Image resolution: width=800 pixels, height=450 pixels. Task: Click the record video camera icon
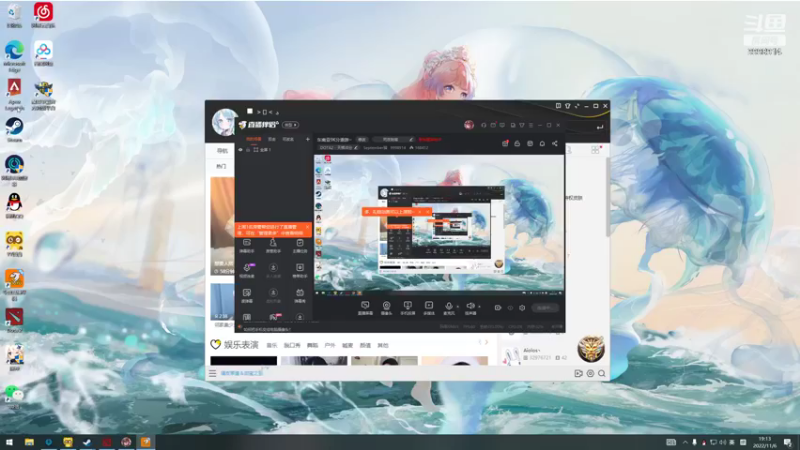click(x=497, y=308)
